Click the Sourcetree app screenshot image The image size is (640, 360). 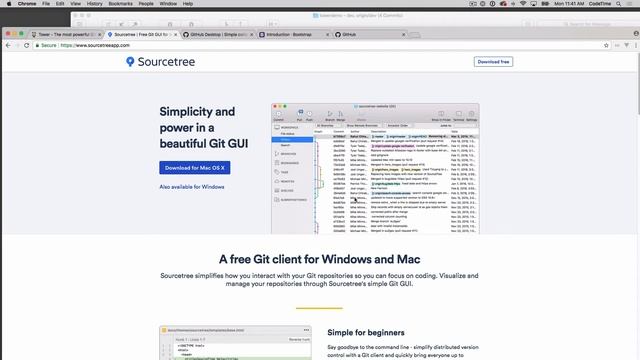[375, 169]
